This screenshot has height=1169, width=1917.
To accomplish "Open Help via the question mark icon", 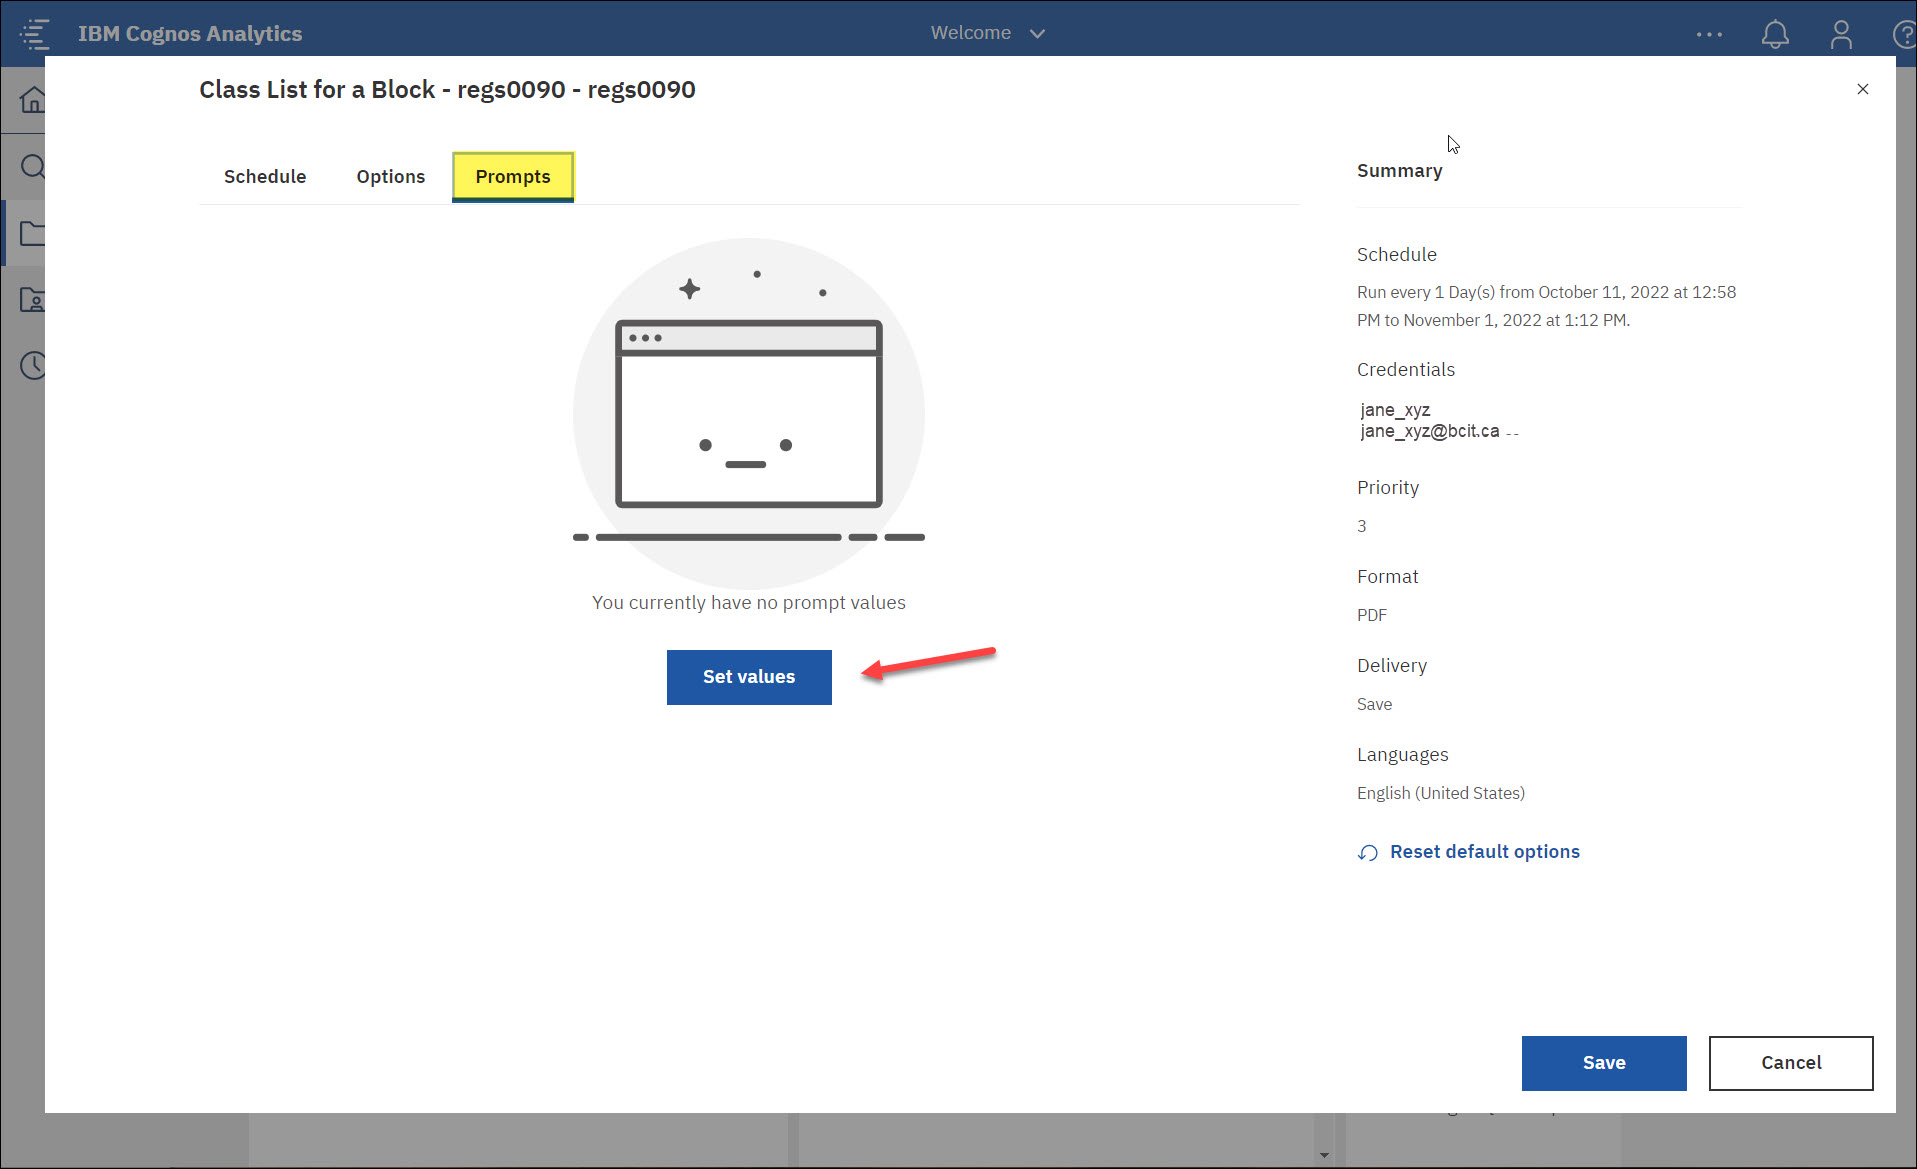I will [x=1904, y=33].
